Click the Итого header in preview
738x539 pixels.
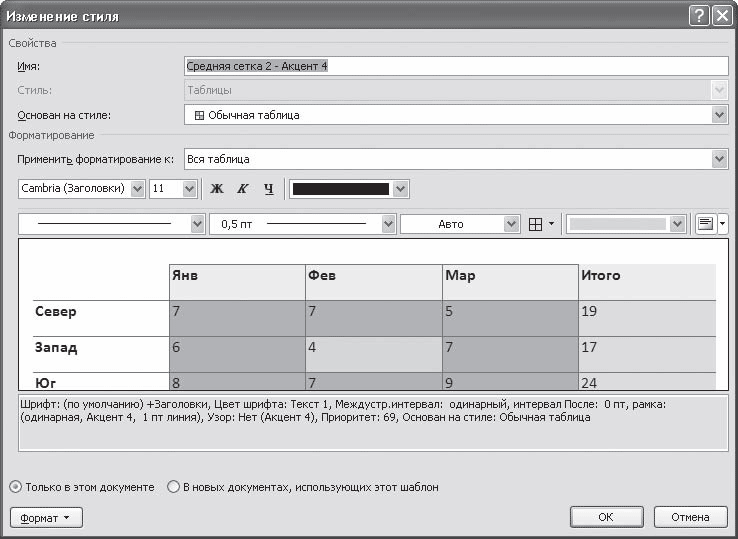(x=601, y=275)
